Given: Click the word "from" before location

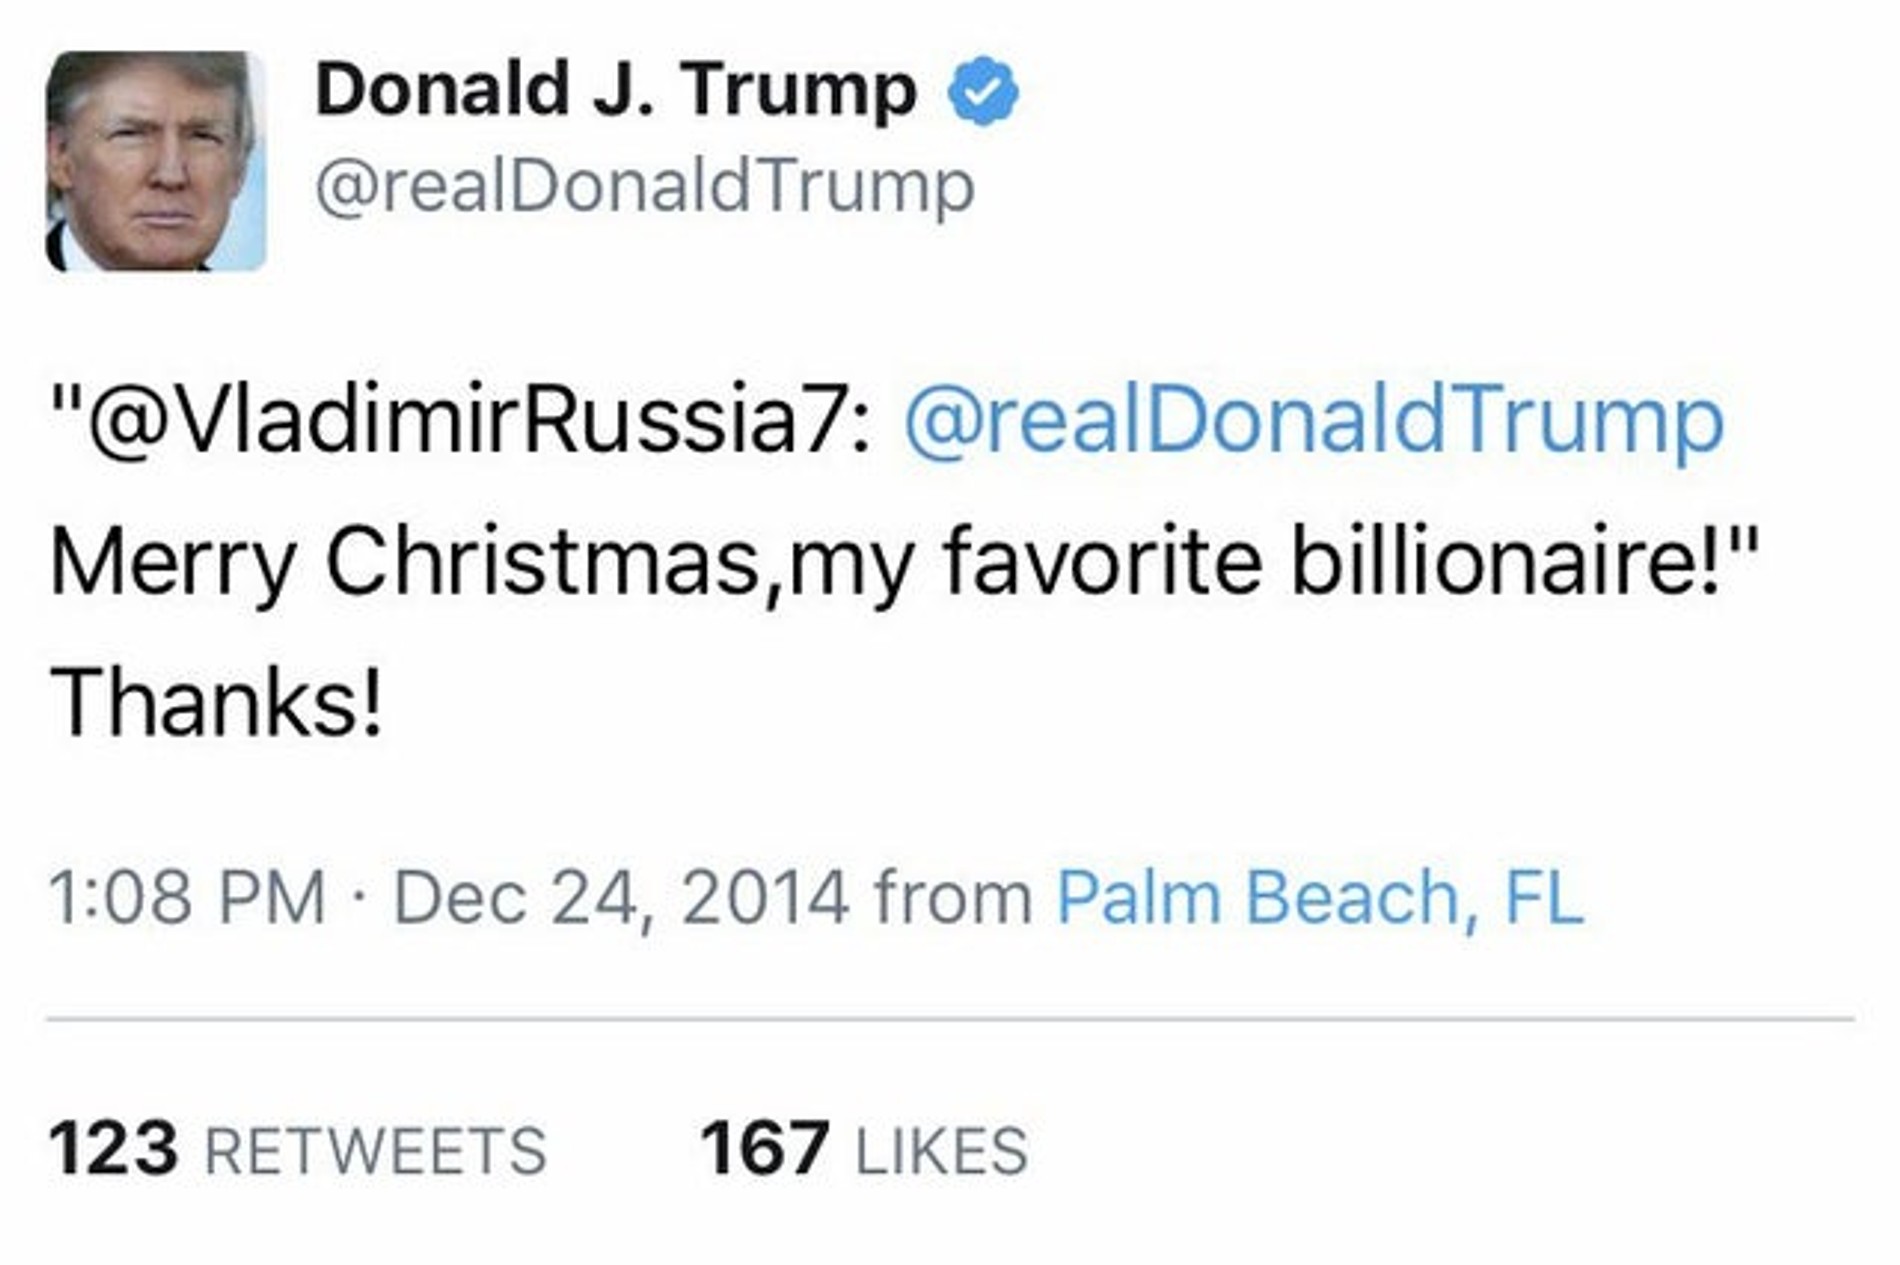Looking at the screenshot, I should [953, 897].
